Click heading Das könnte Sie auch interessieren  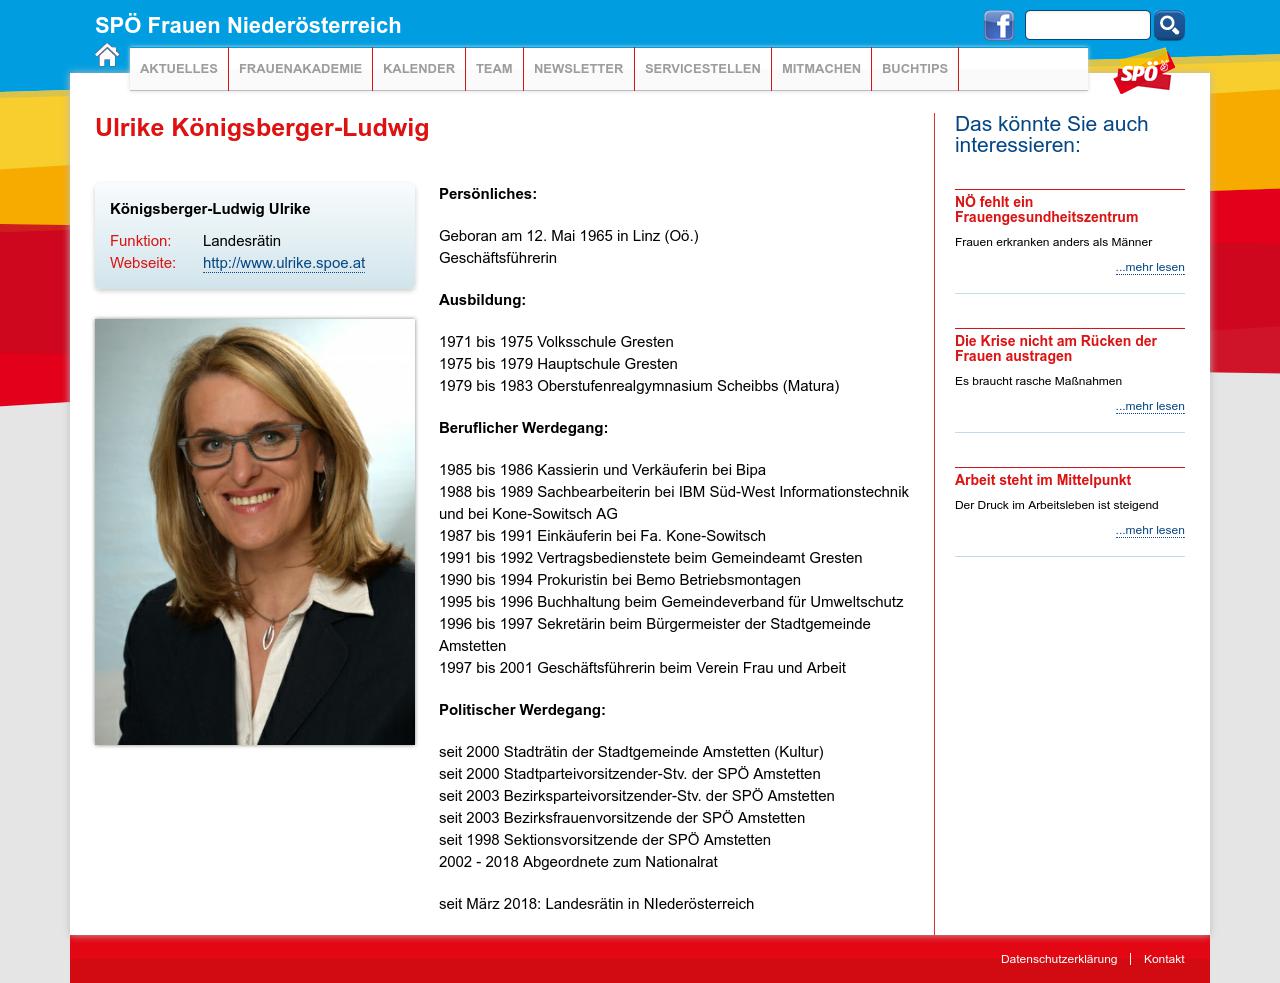(1051, 134)
